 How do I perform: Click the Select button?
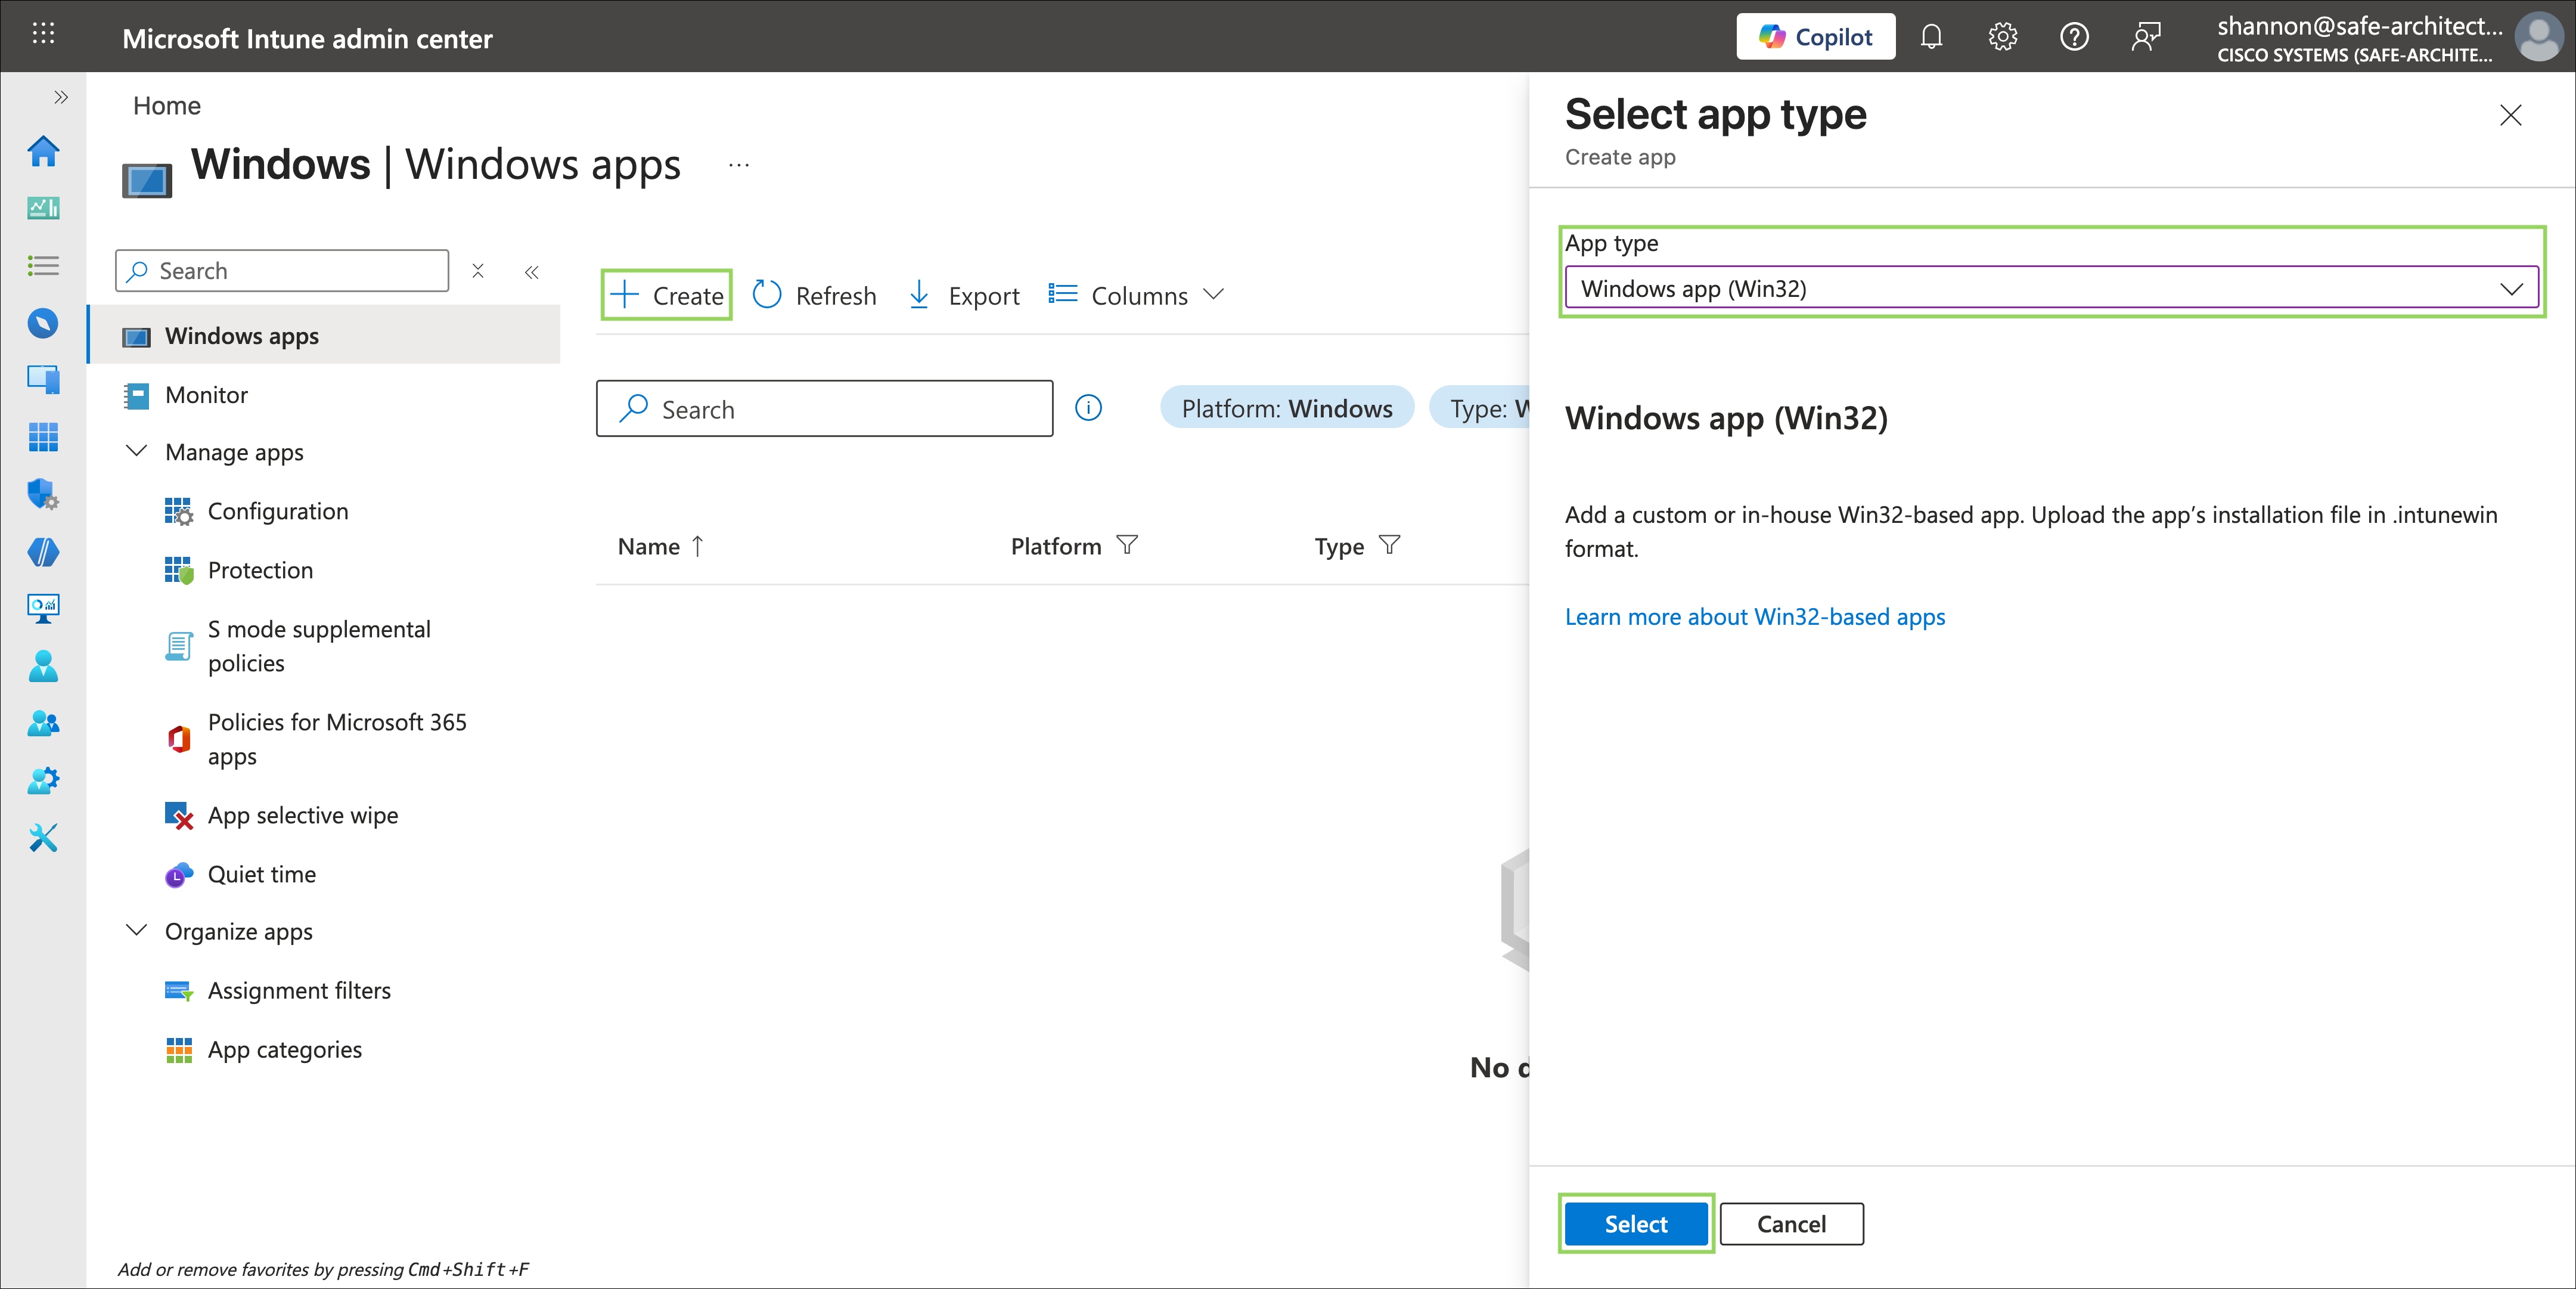point(1636,1224)
